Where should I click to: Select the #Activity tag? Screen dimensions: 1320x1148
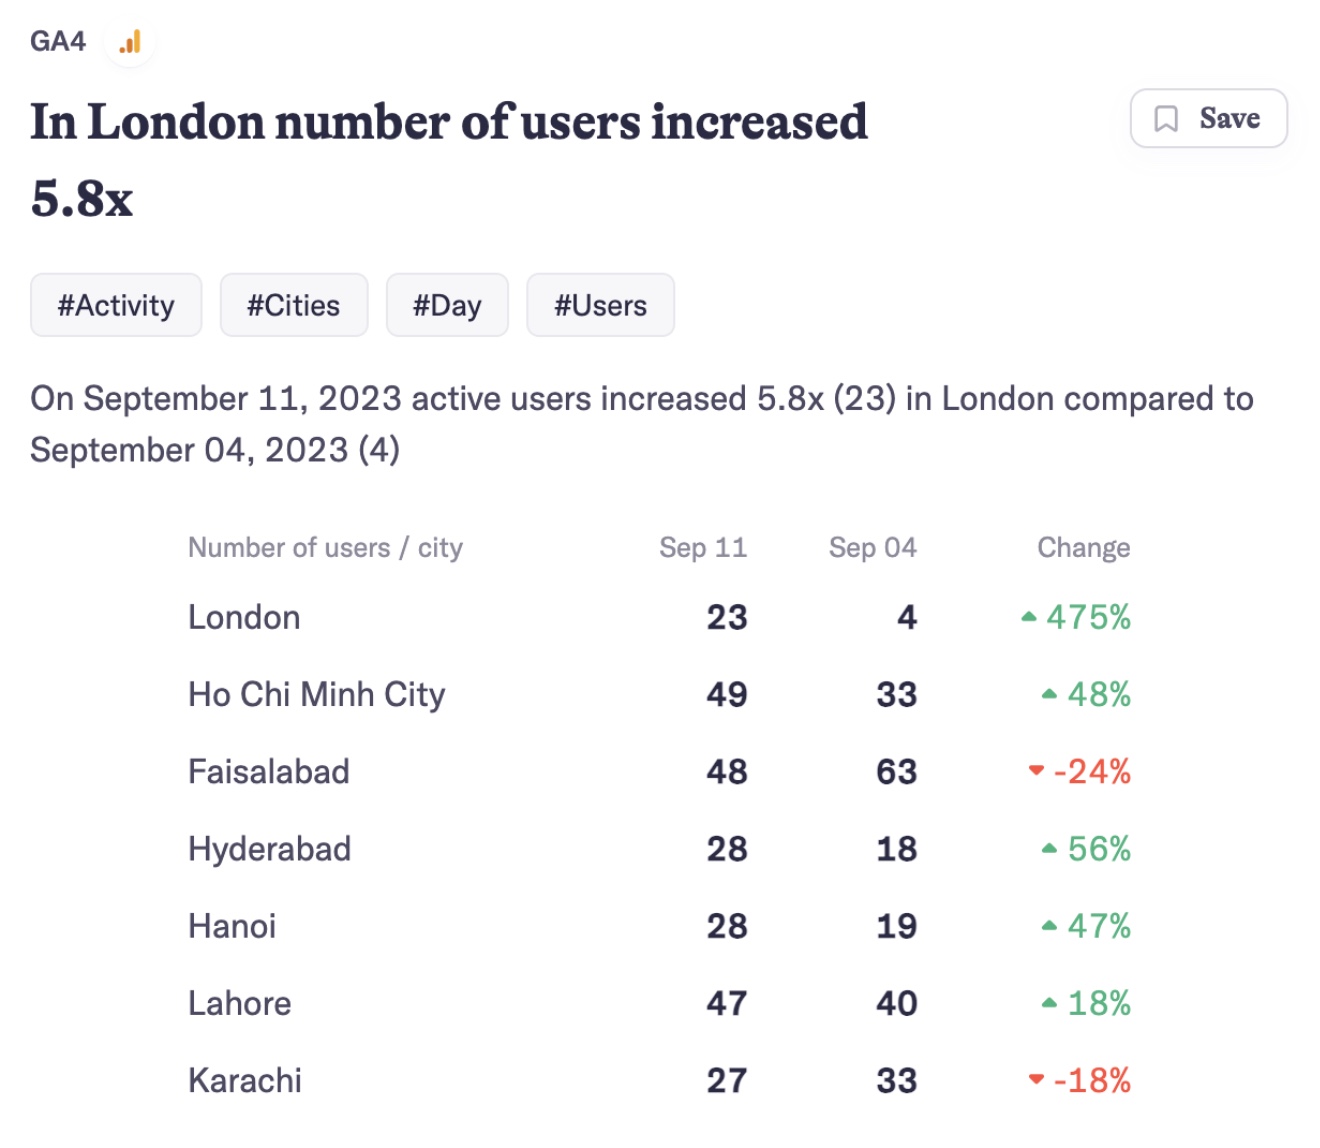[116, 305]
